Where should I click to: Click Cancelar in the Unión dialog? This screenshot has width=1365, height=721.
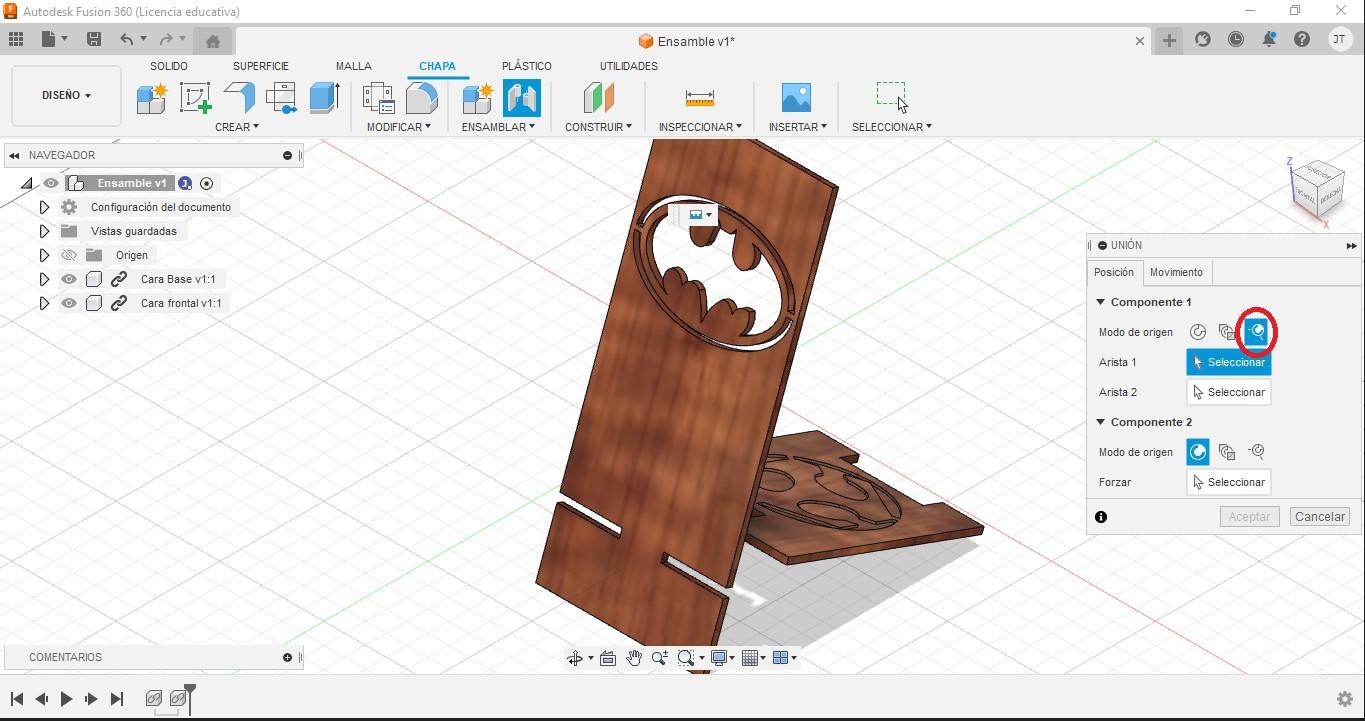(1319, 516)
